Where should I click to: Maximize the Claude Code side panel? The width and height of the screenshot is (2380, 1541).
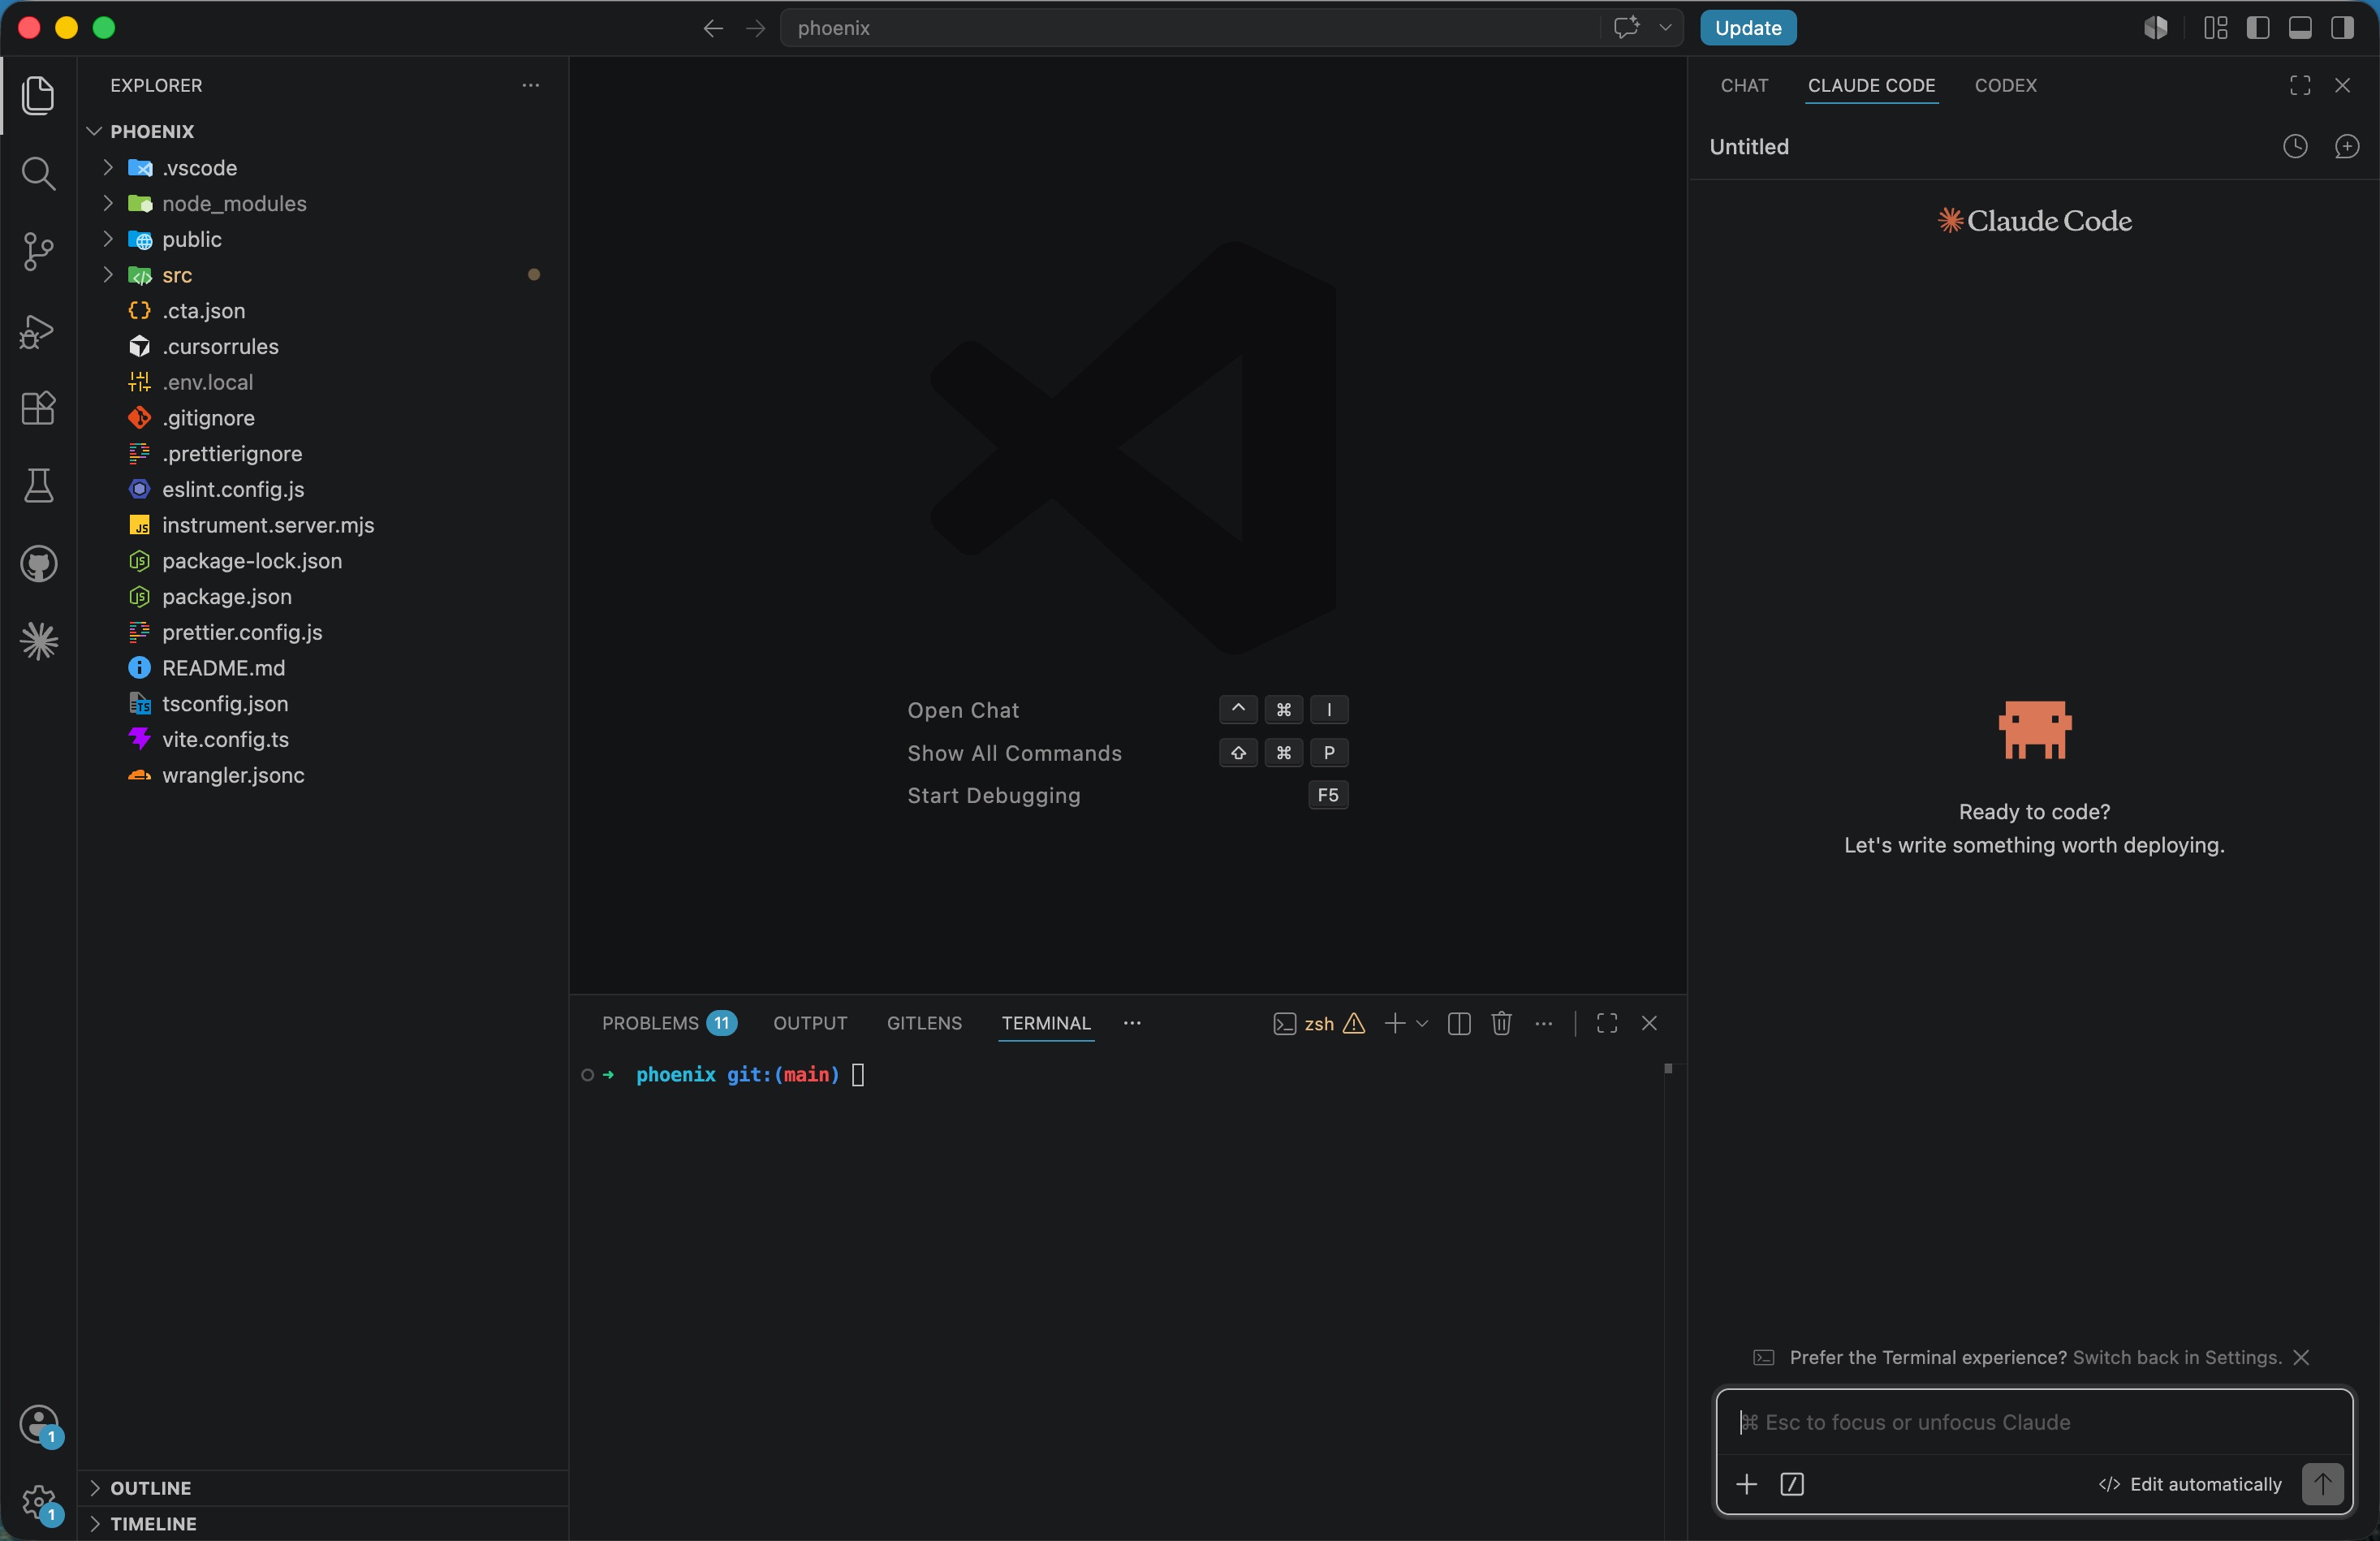point(2299,85)
